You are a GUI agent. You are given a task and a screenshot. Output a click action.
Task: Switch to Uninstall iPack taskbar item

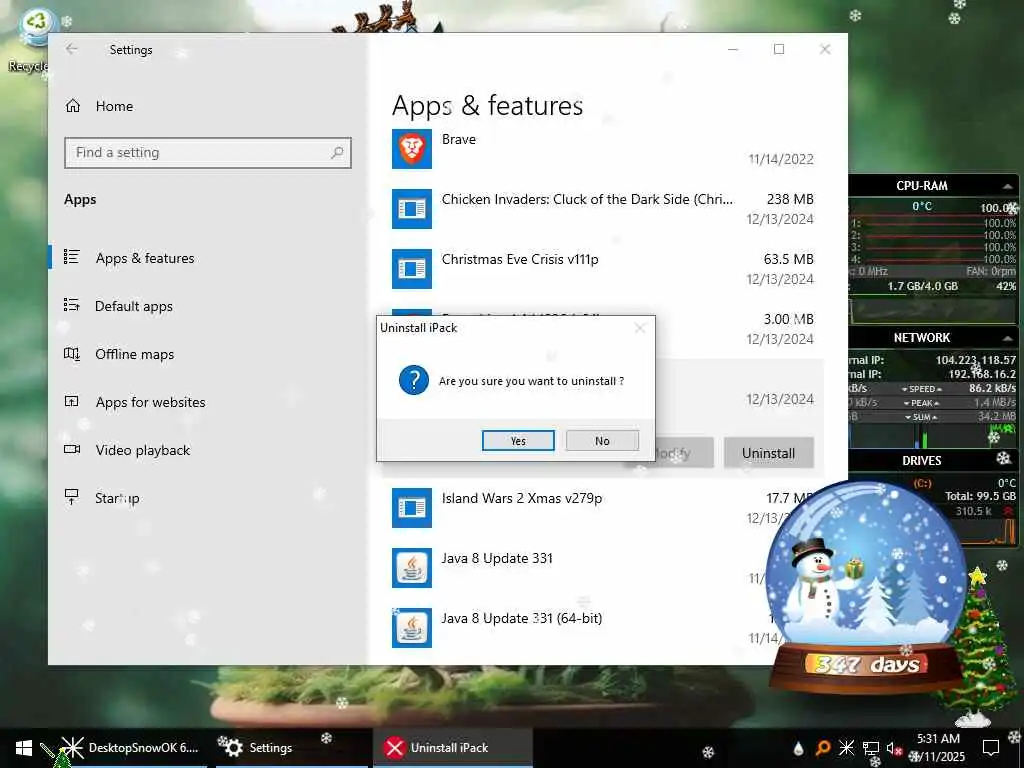tap(452, 748)
